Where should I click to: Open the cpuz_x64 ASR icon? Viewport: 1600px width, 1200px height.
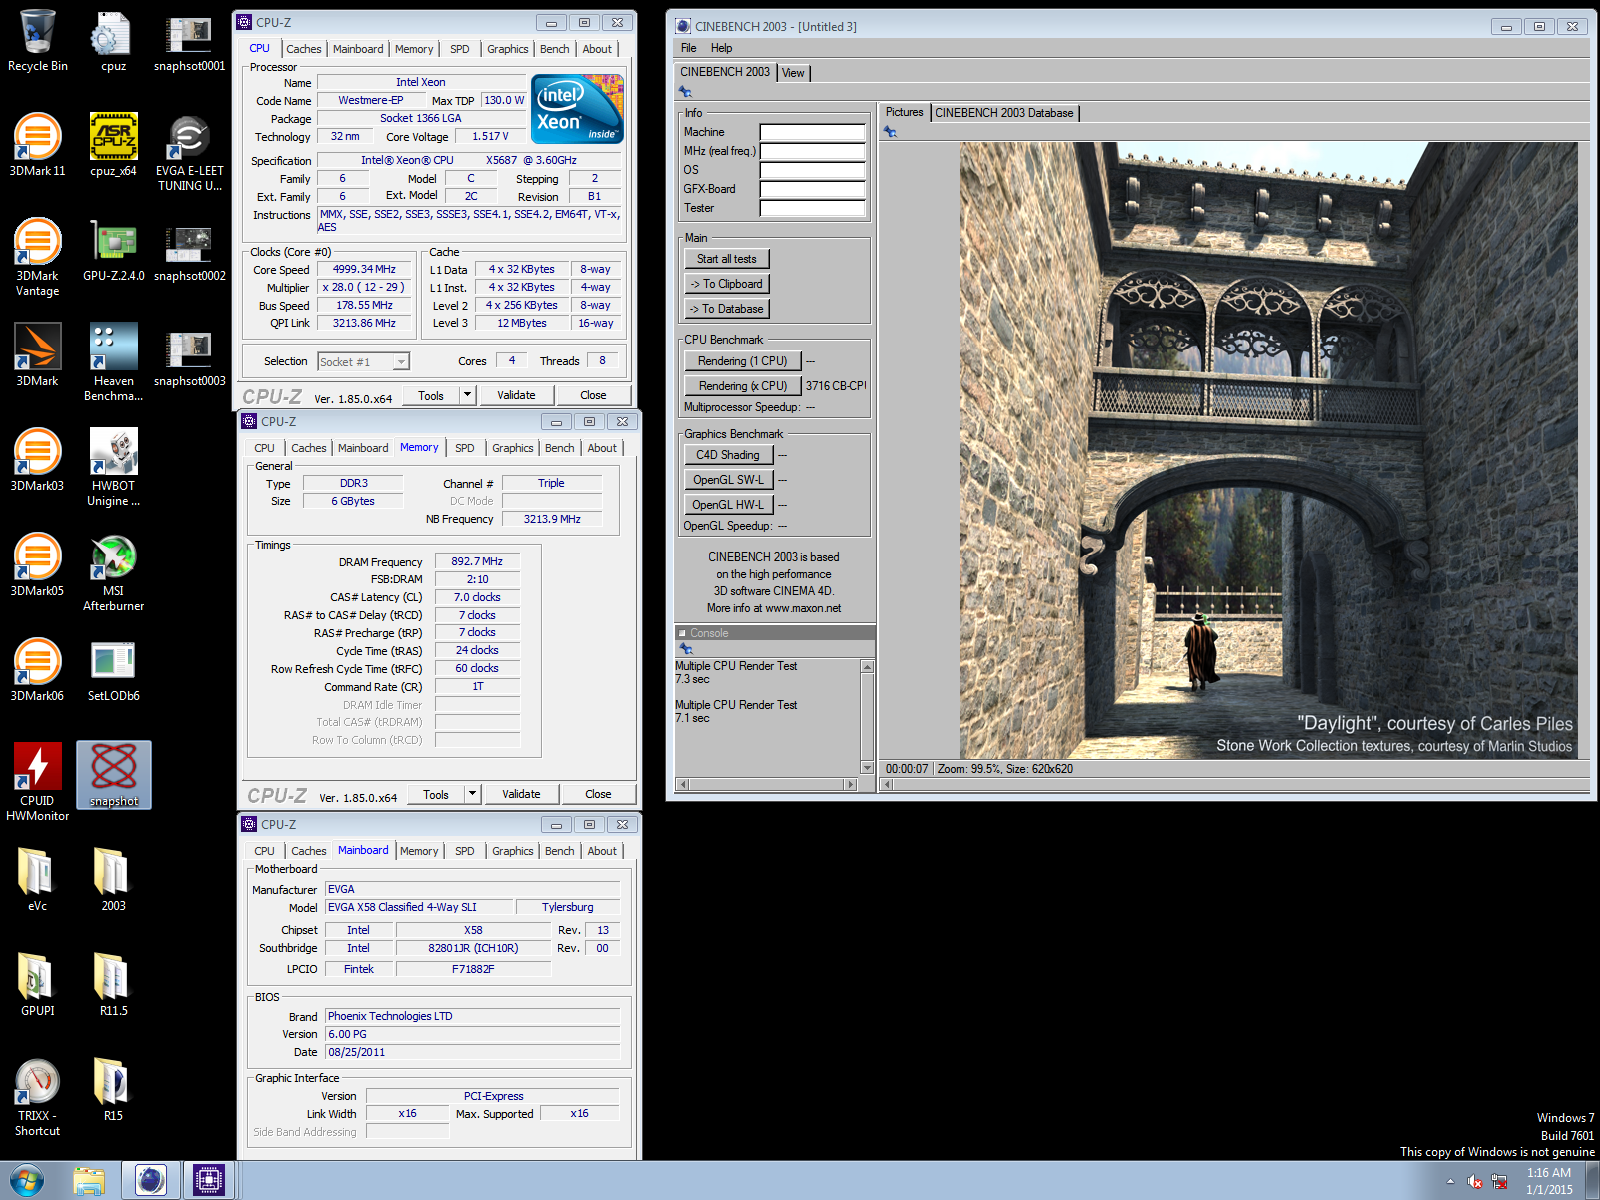pyautogui.click(x=113, y=146)
